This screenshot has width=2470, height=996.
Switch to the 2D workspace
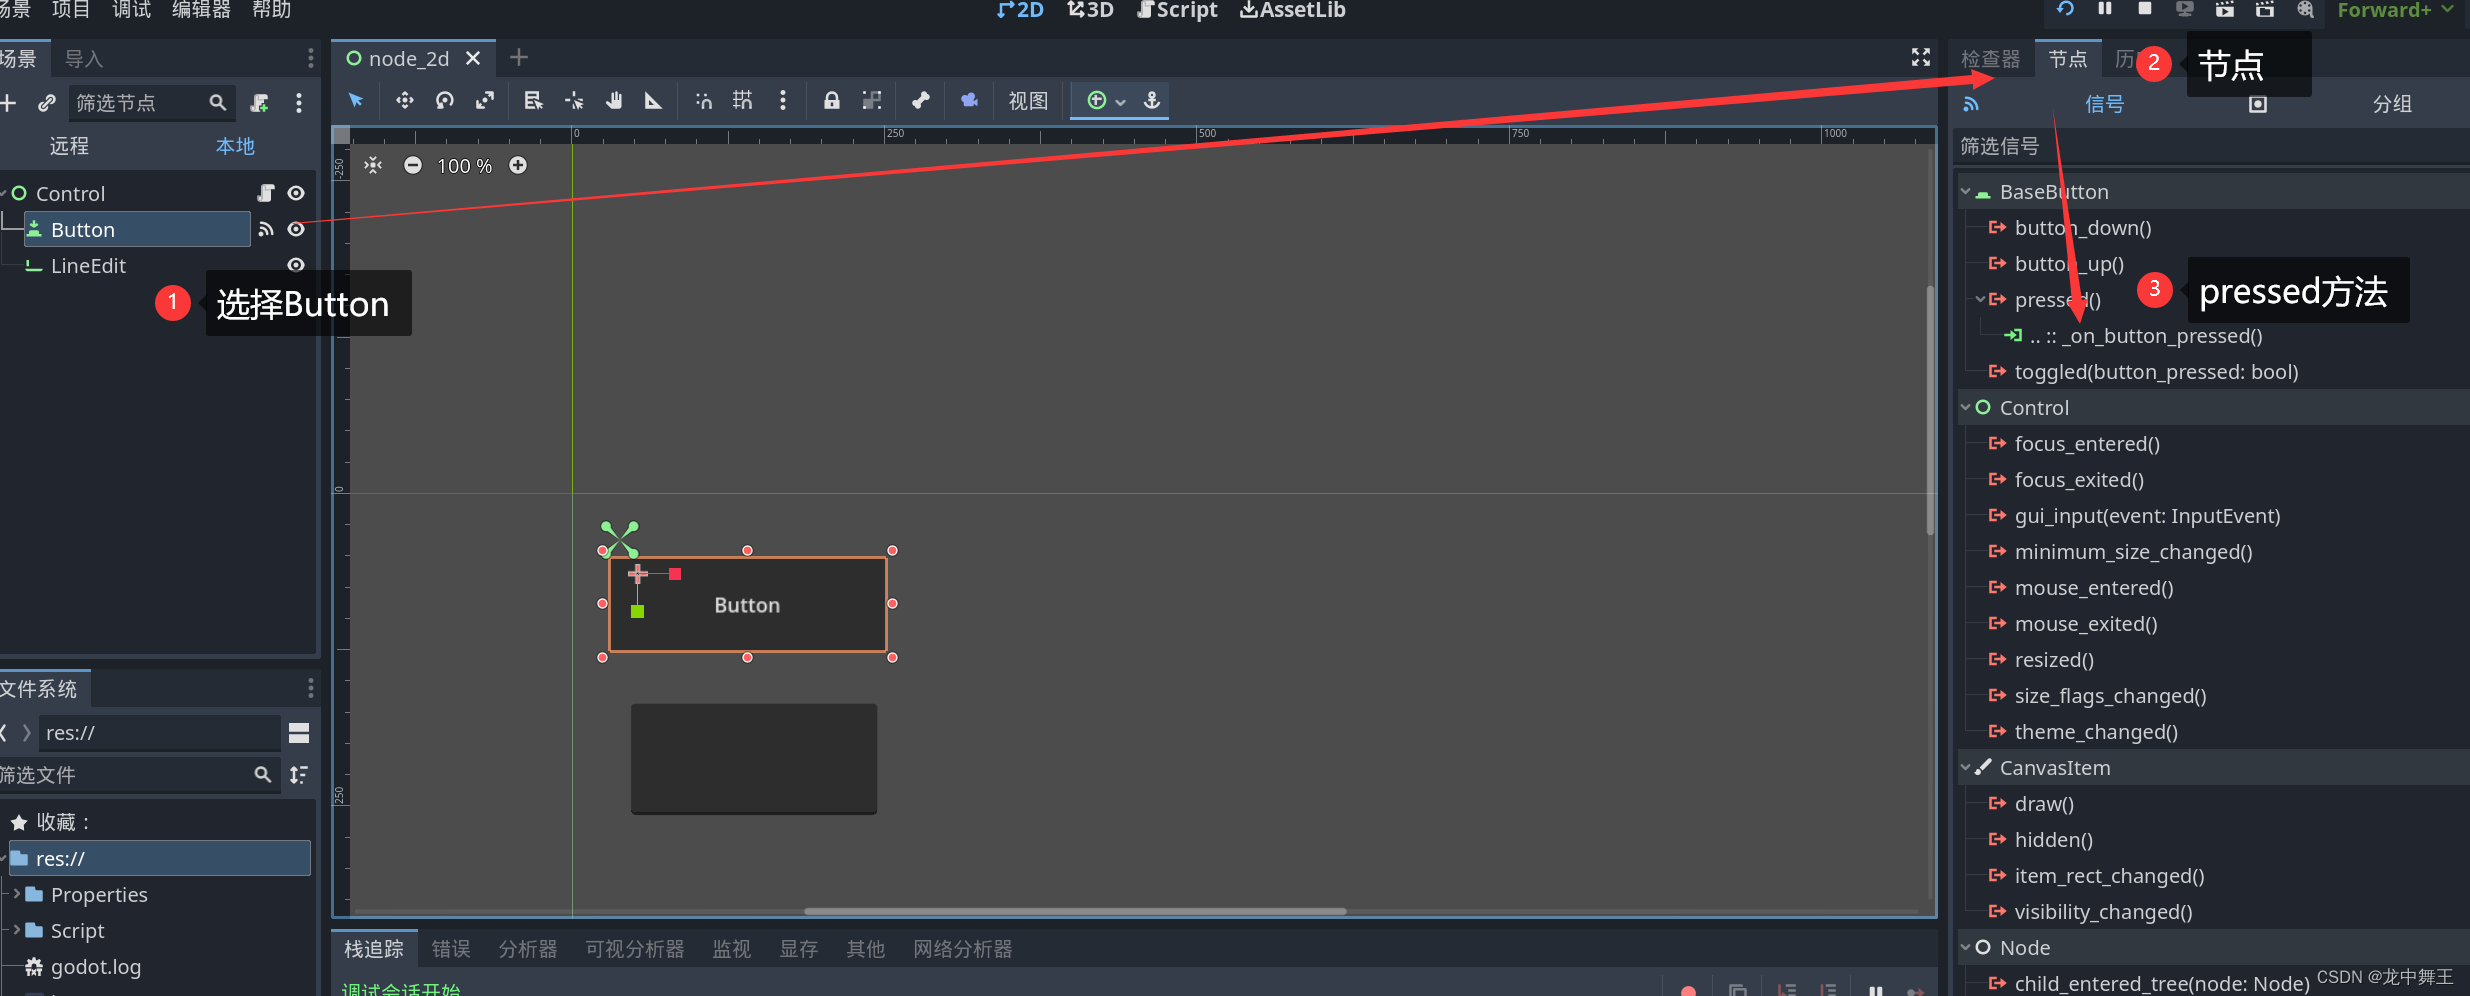click(1021, 10)
